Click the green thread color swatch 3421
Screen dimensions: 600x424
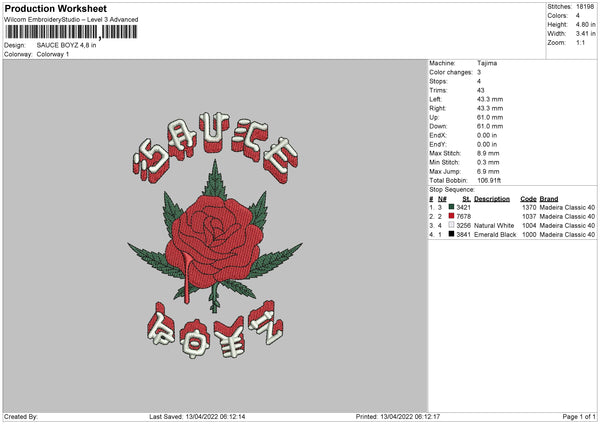(x=452, y=207)
